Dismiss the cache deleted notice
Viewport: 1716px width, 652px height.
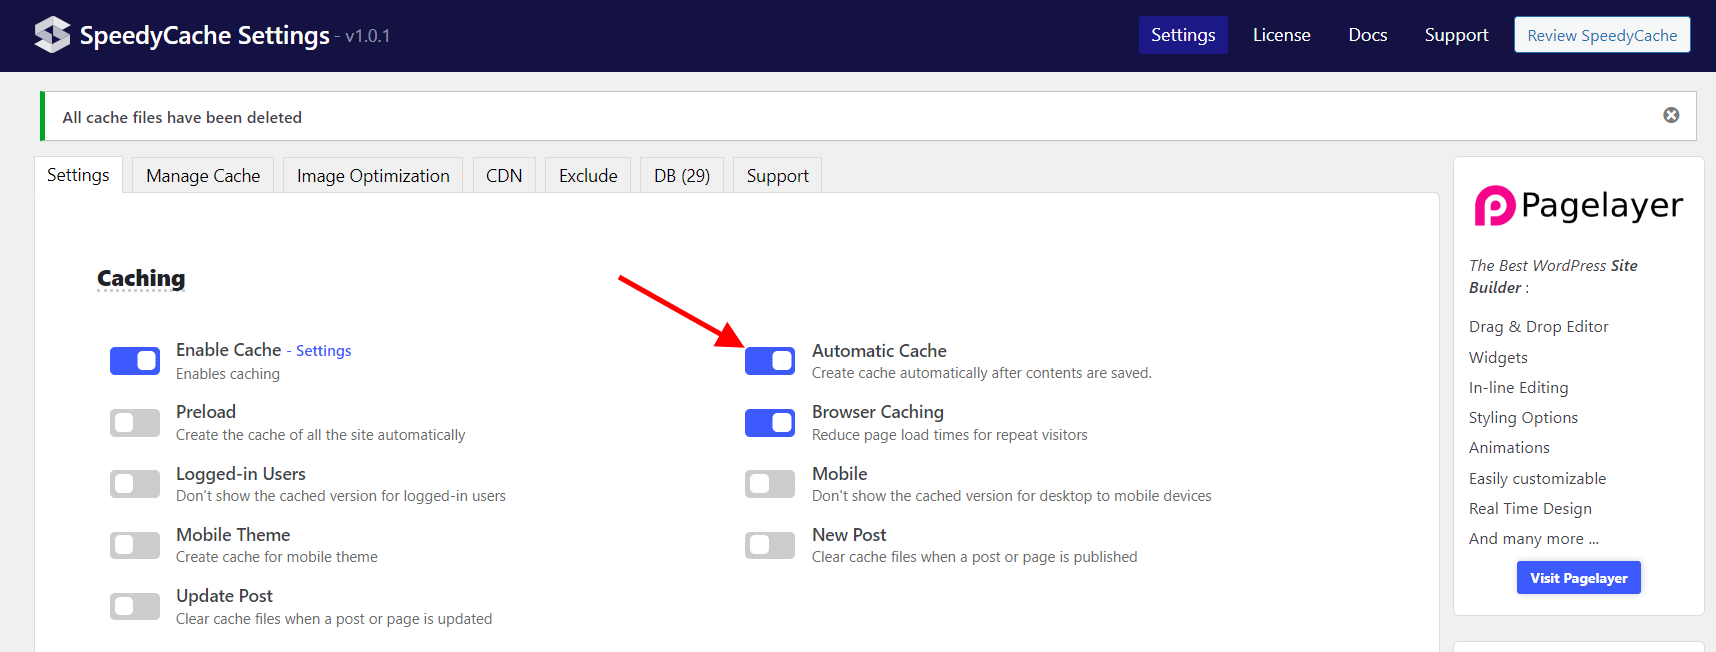1671,115
